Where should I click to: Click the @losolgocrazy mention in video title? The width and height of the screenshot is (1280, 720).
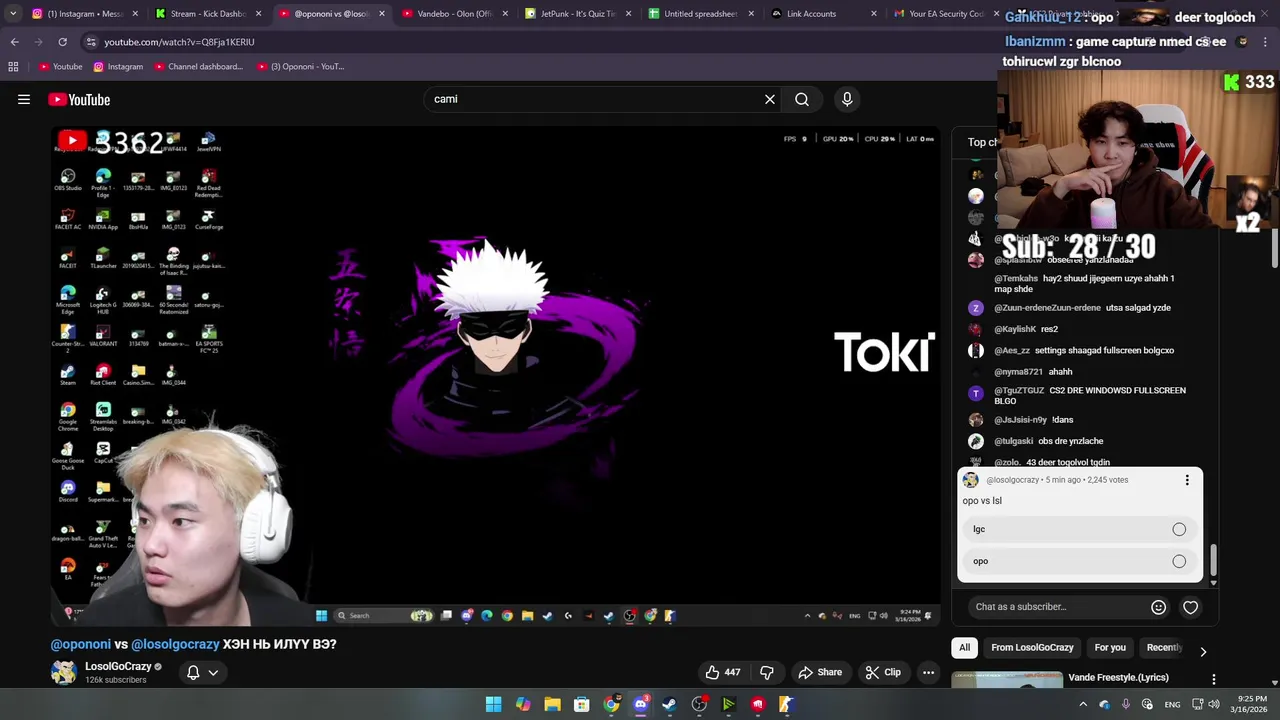175,644
